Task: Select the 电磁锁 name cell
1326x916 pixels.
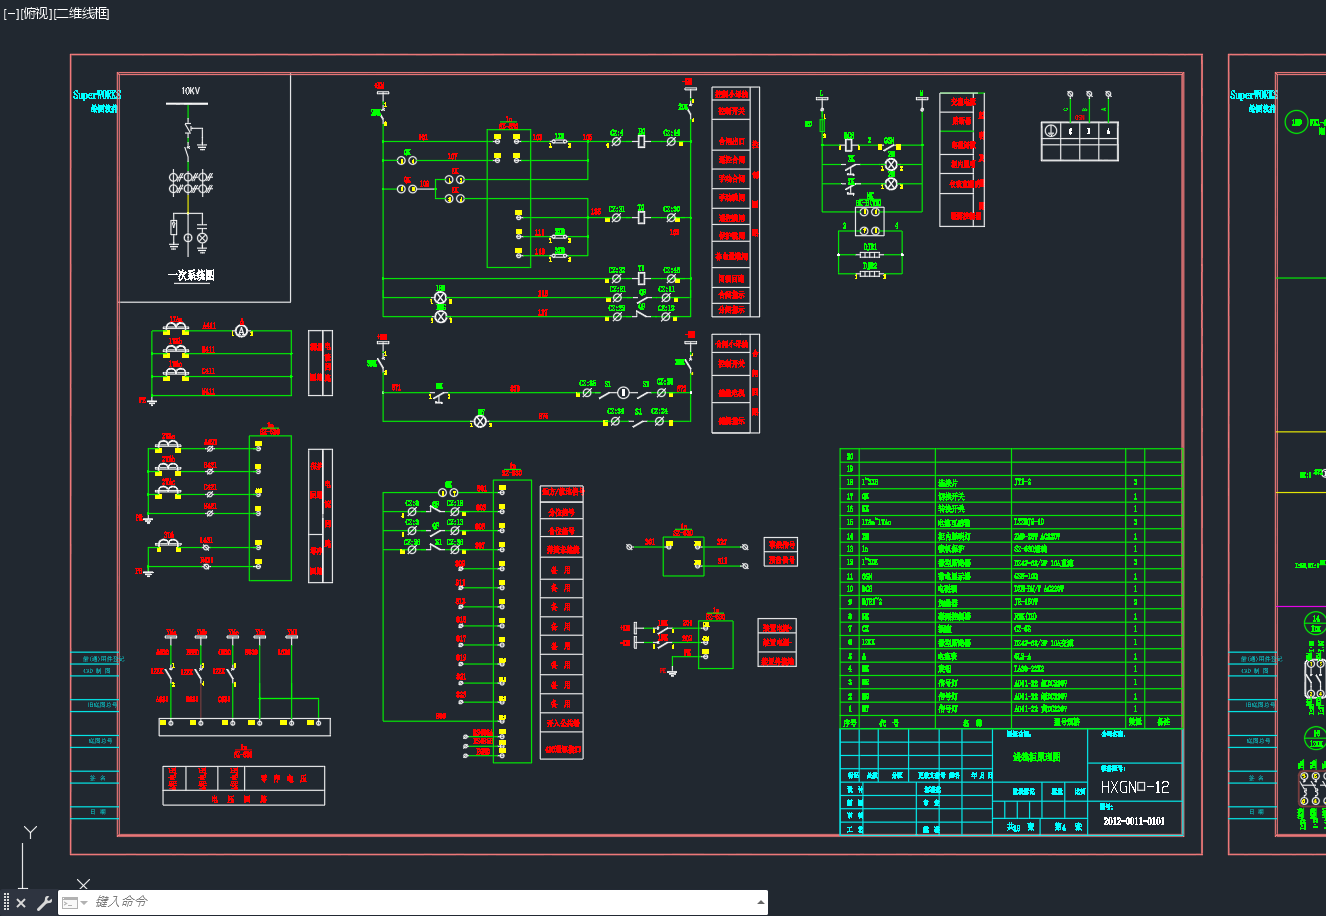Action: [973, 589]
